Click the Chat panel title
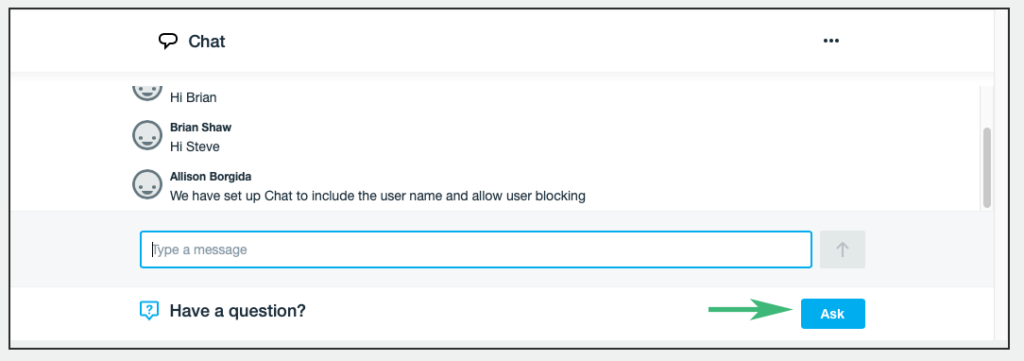The height and width of the screenshot is (361, 1024). (206, 42)
